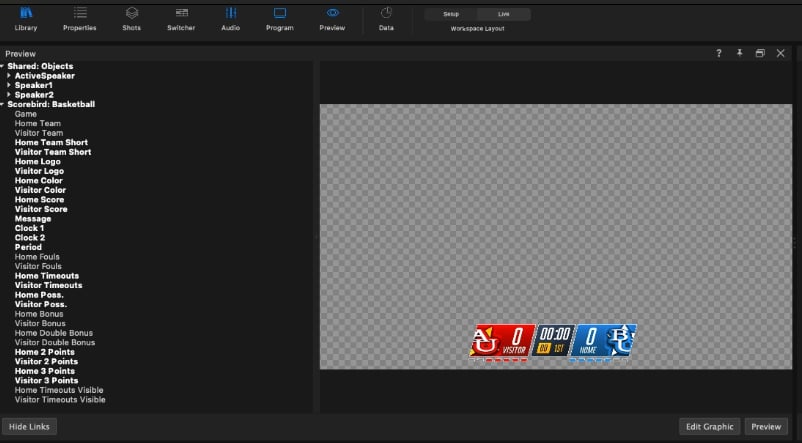The image size is (802, 443).
Task: Open the Shots panel icon
Action: [x=131, y=13]
